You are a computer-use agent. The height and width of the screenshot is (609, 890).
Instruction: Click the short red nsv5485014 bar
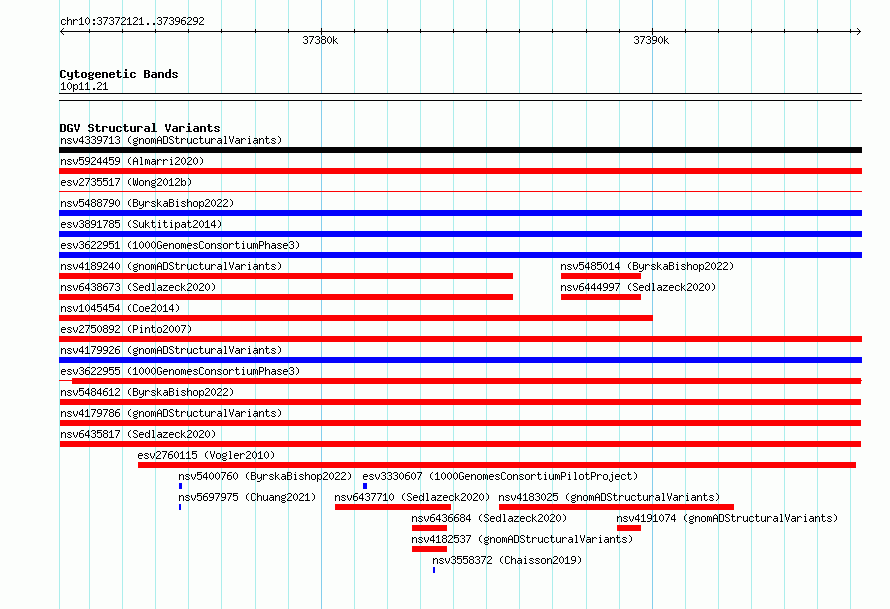(601, 276)
